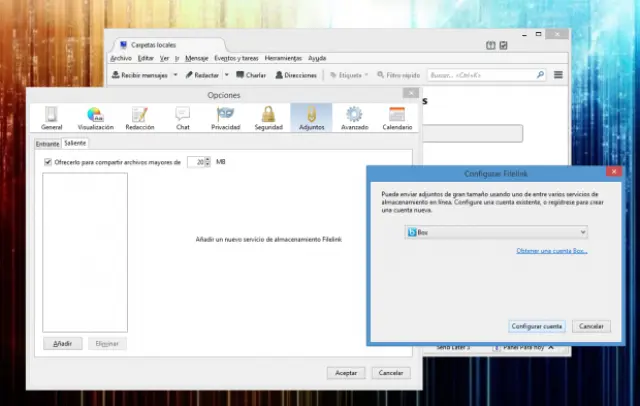Click the Añadir button
Screen dimensions: 640x406
[62, 343]
